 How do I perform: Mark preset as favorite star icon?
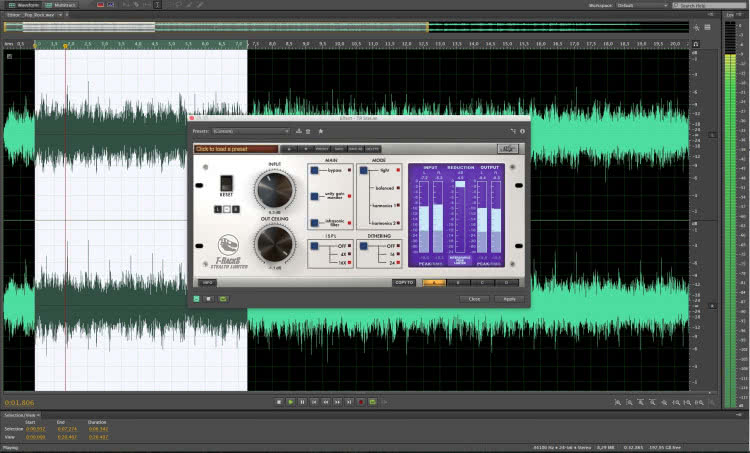(x=321, y=131)
